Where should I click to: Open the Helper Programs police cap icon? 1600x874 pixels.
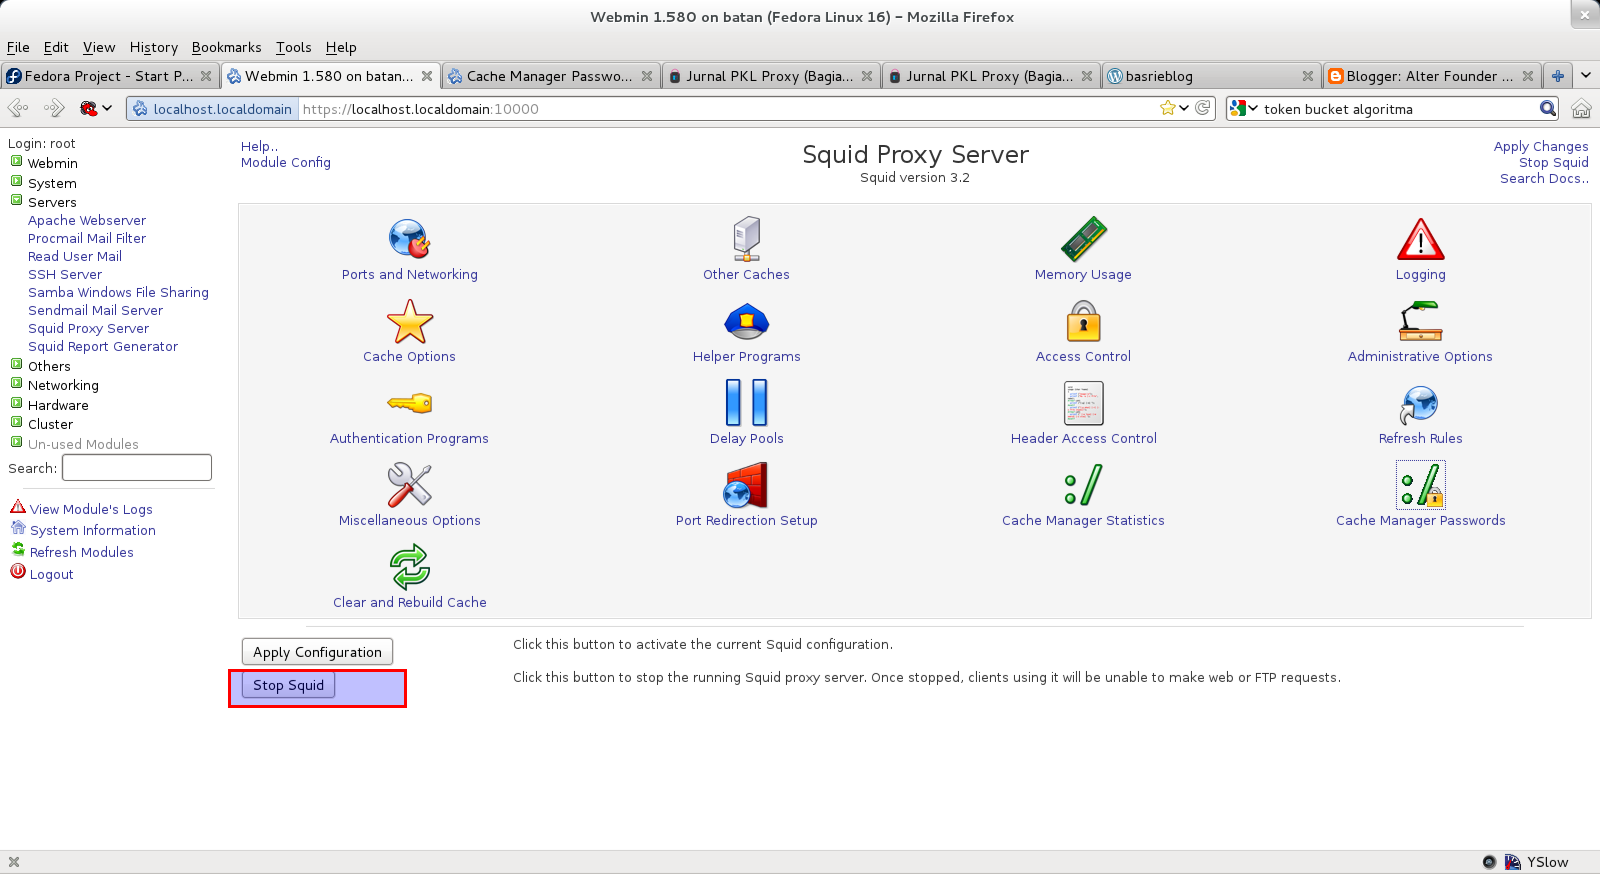click(x=746, y=322)
